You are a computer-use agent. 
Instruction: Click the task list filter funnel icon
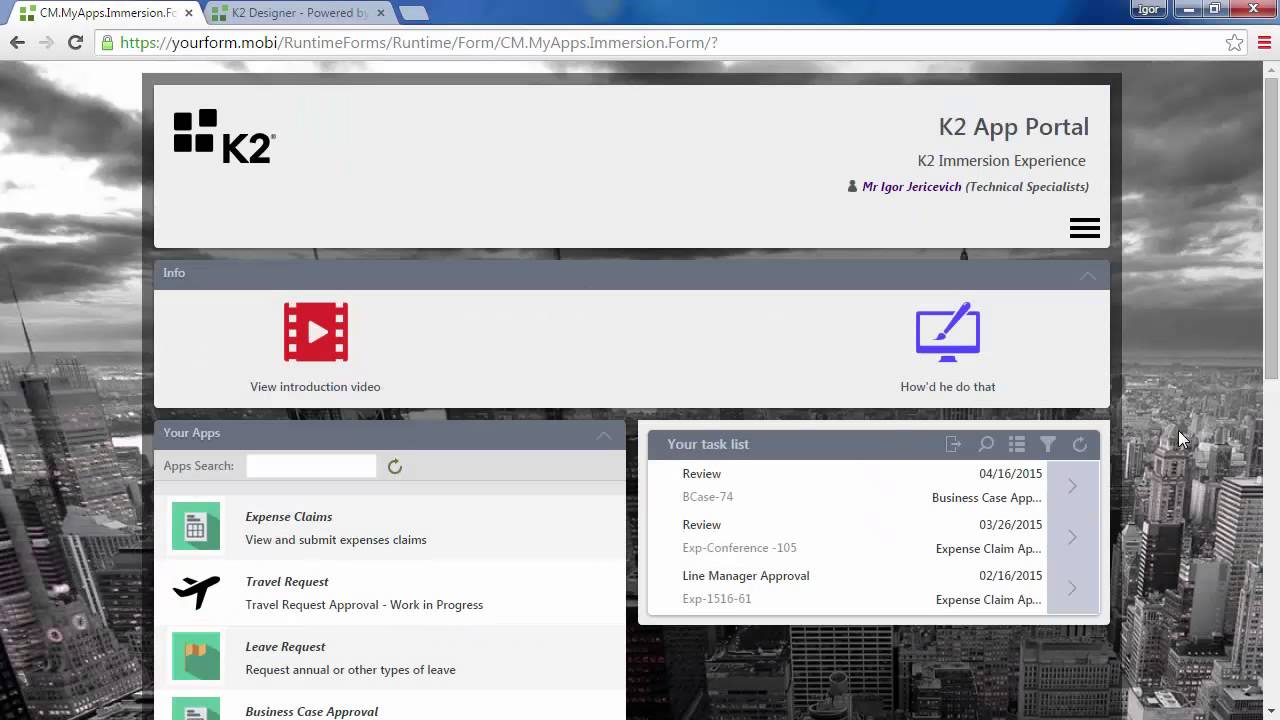1048,444
